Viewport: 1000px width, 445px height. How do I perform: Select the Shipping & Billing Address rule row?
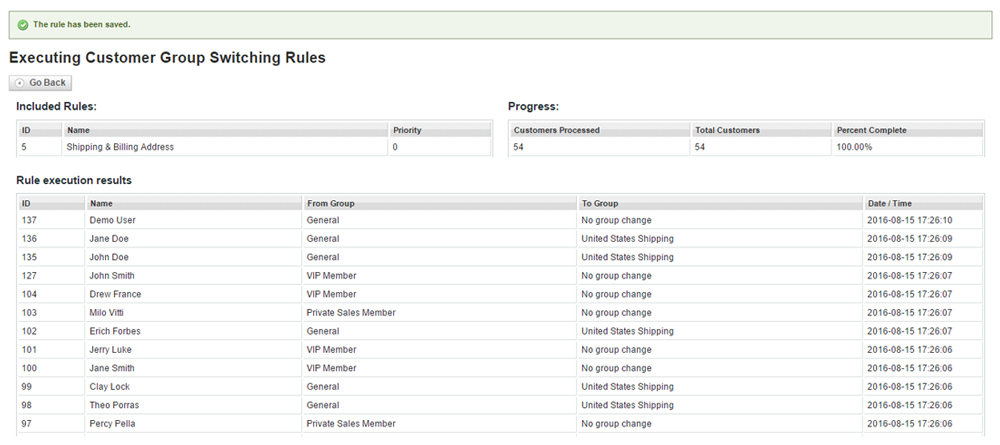point(254,147)
